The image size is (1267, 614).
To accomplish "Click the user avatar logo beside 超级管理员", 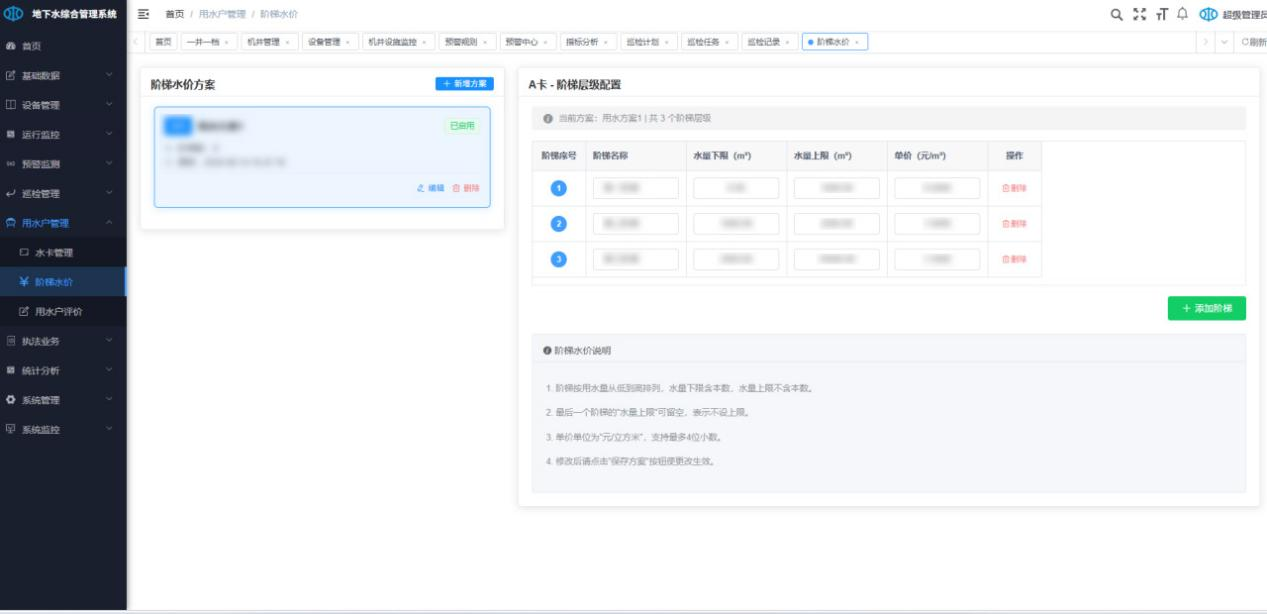I will tap(1208, 14).
